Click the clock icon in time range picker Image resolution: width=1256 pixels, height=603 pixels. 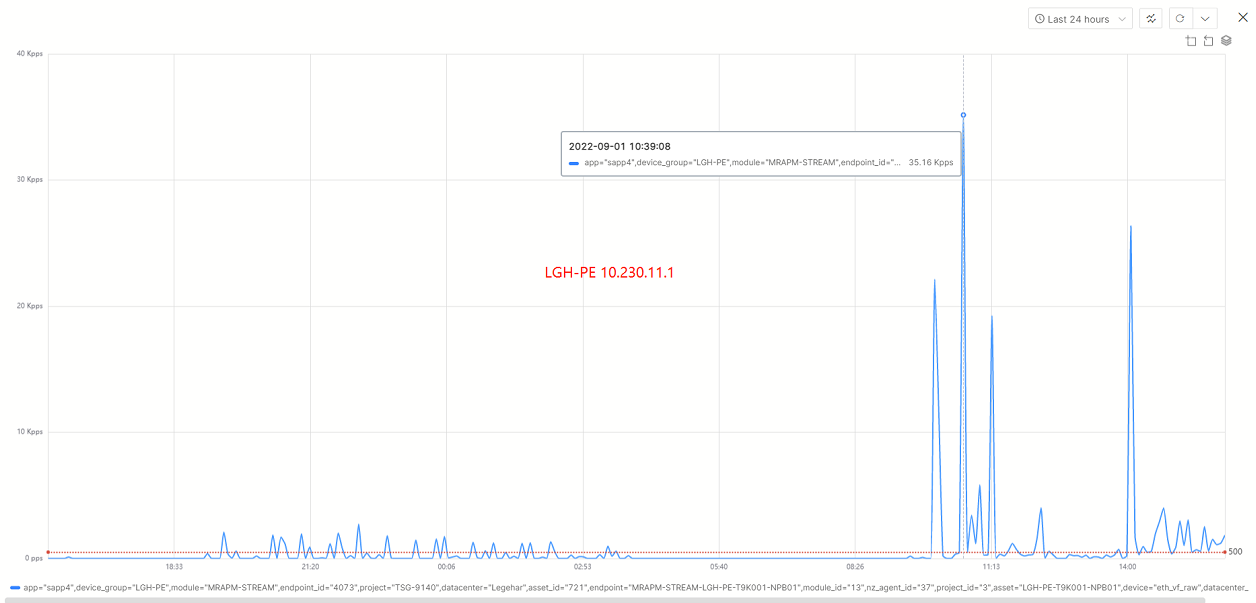[x=1040, y=19]
